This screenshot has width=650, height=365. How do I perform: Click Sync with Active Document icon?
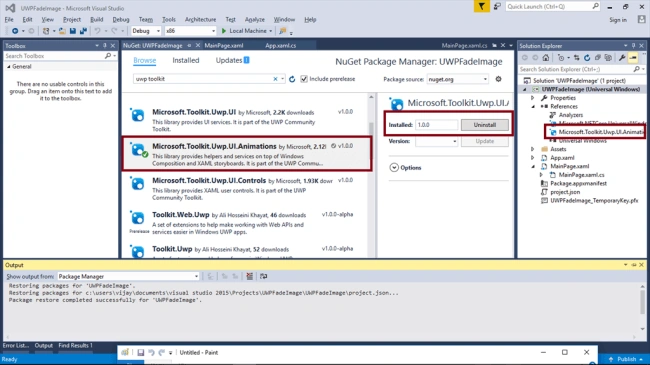click(x=577, y=58)
